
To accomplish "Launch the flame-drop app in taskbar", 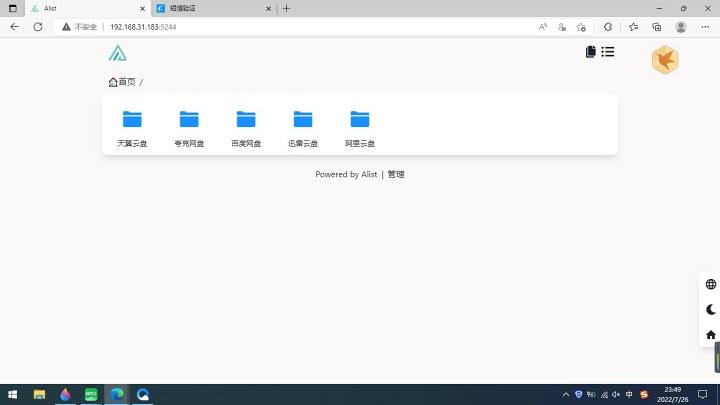I will pos(65,394).
